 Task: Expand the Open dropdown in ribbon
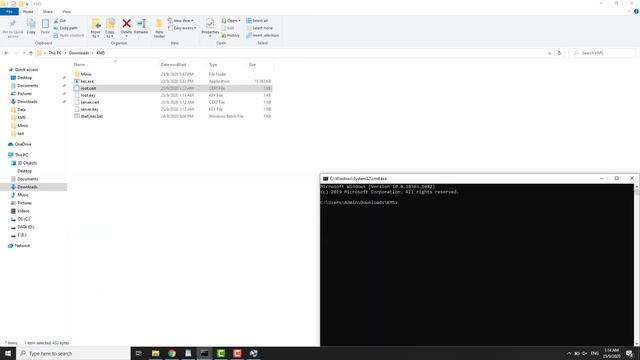(231, 21)
